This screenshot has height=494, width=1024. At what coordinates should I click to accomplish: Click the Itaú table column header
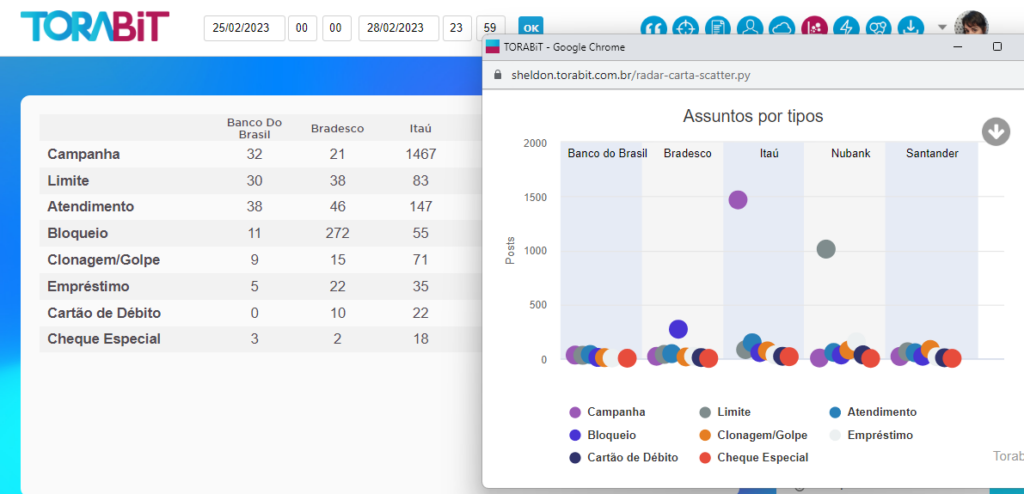pyautogui.click(x=421, y=129)
